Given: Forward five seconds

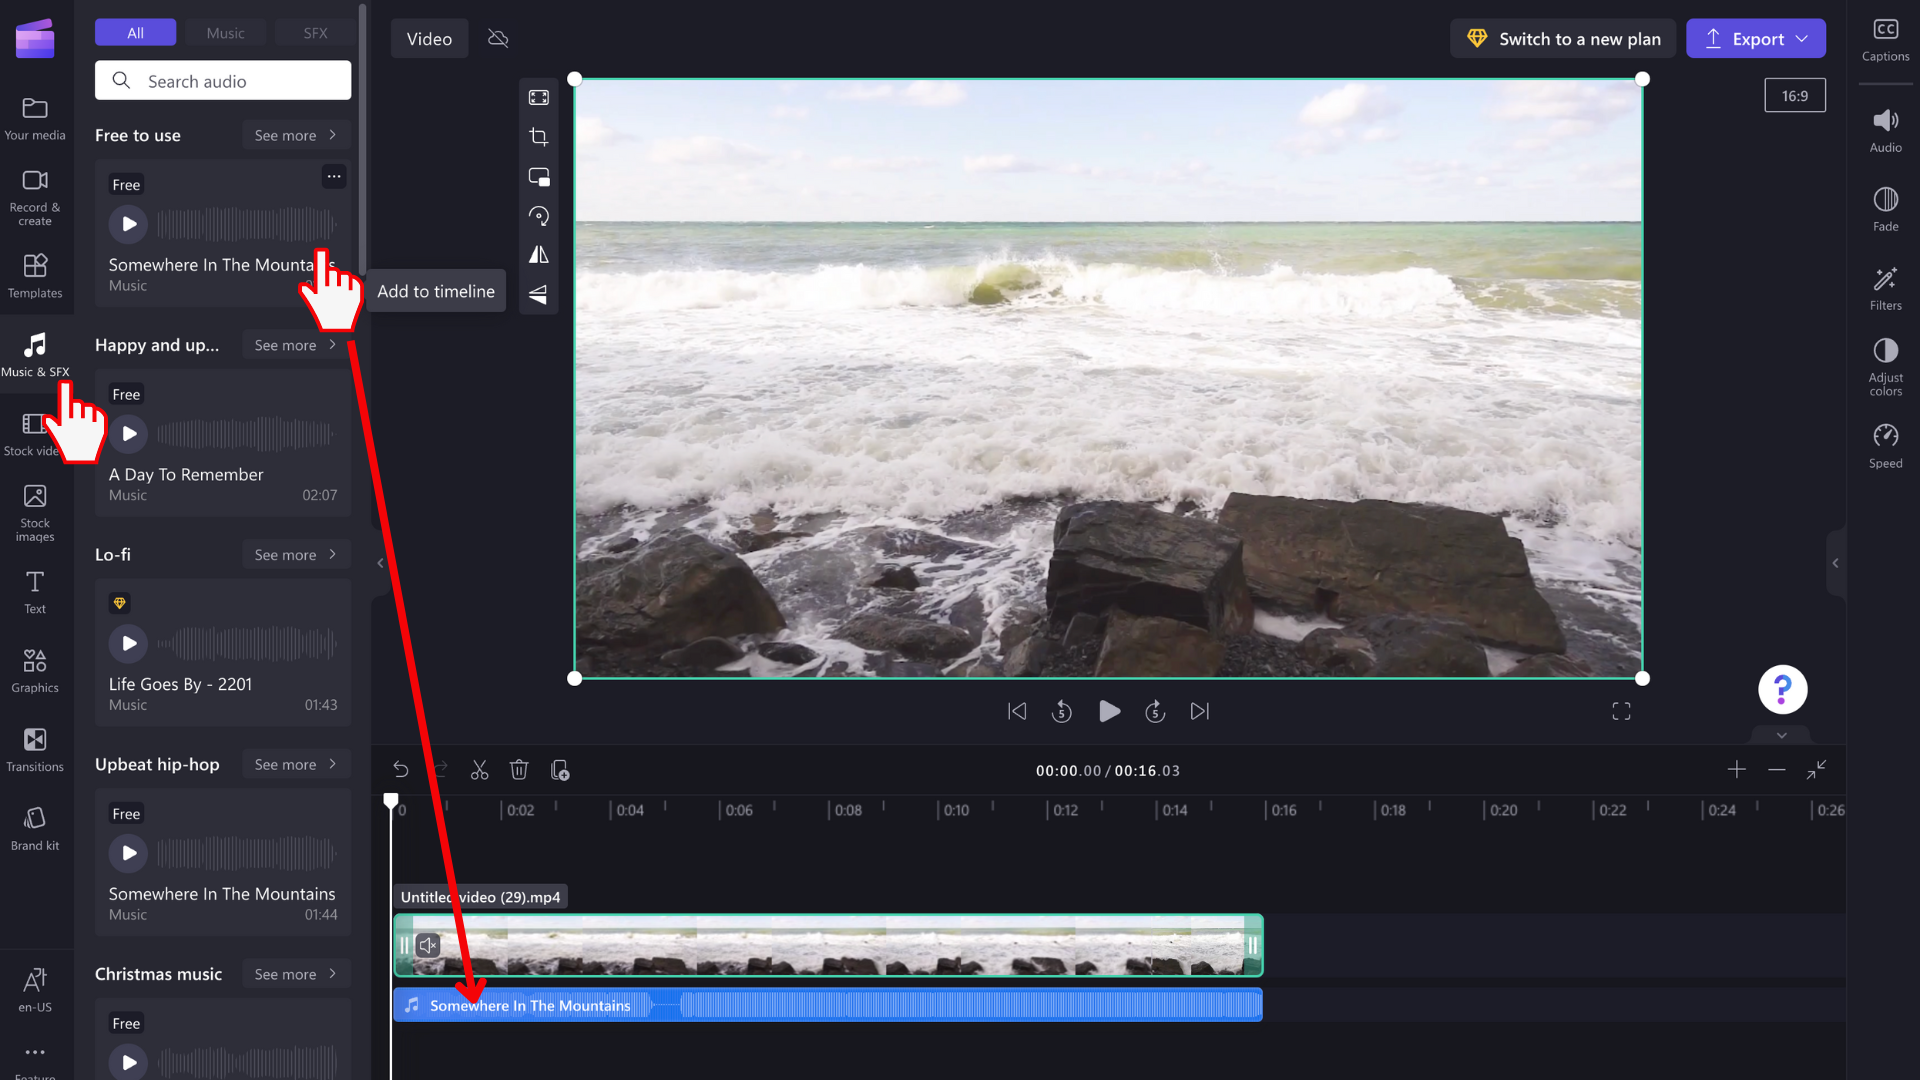Looking at the screenshot, I should (1155, 711).
